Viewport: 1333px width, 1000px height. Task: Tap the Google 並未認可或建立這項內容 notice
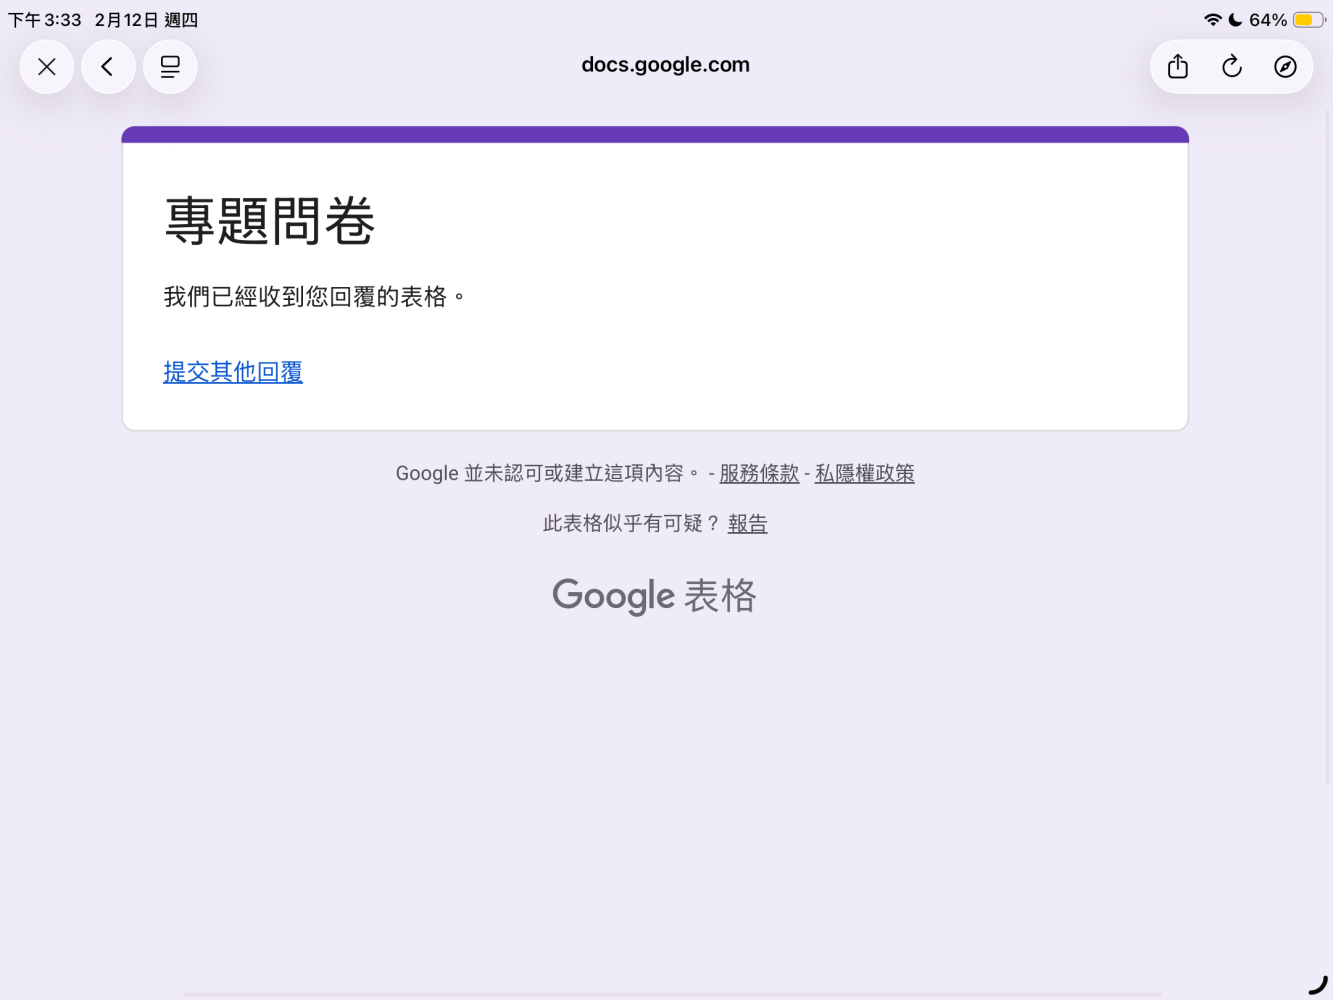(x=548, y=473)
